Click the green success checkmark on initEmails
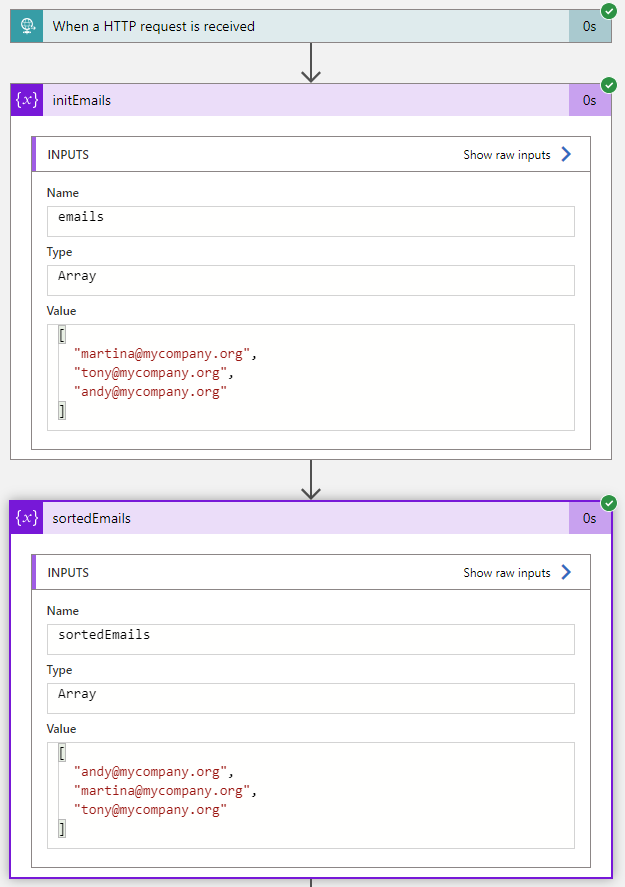 coord(609,85)
